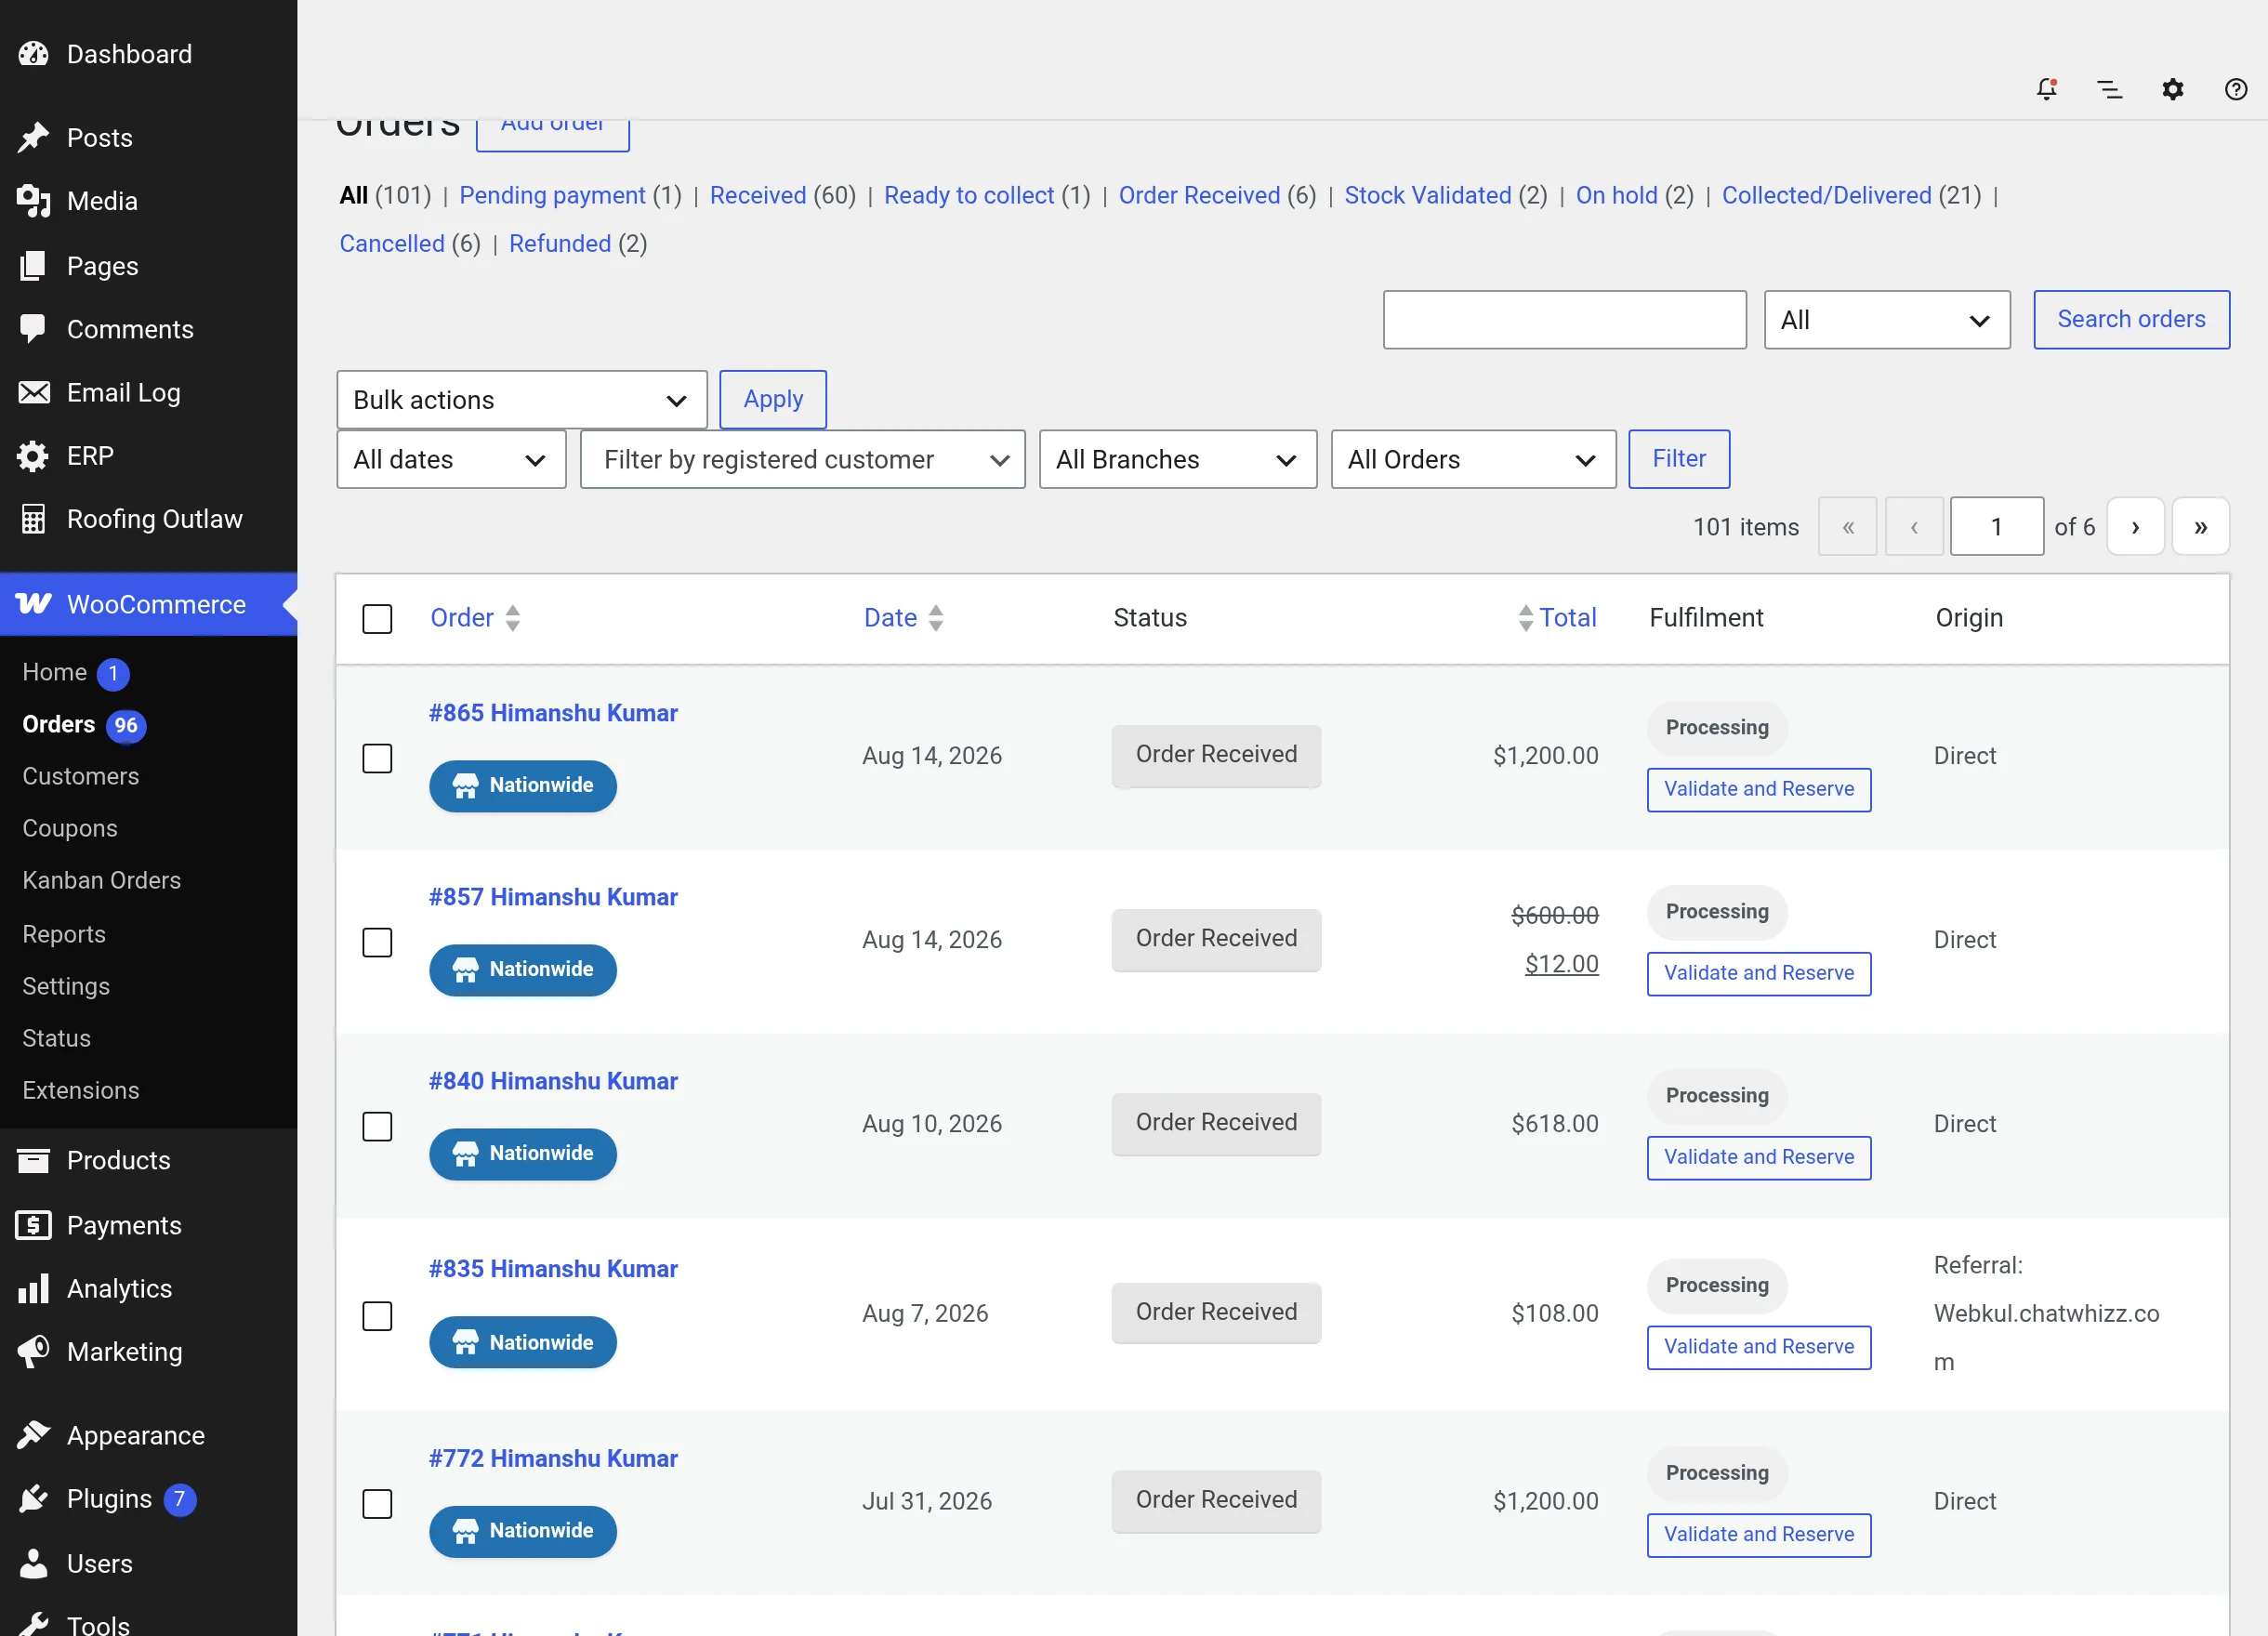
Task: Click the Products archive icon
Action: point(33,1160)
